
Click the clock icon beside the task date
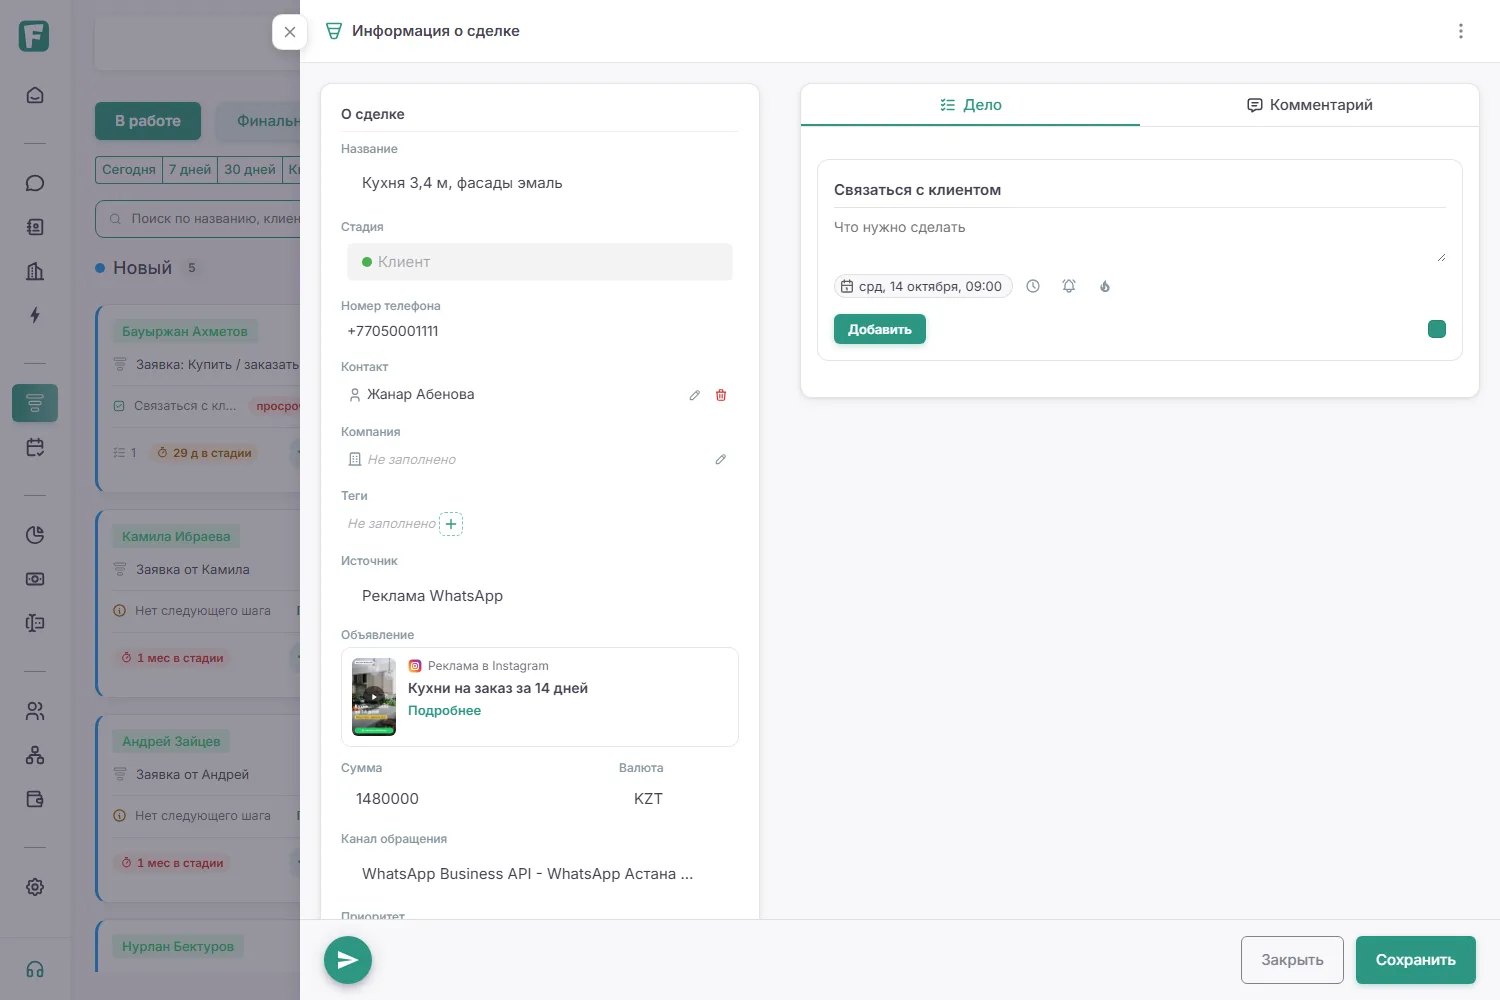[1033, 286]
